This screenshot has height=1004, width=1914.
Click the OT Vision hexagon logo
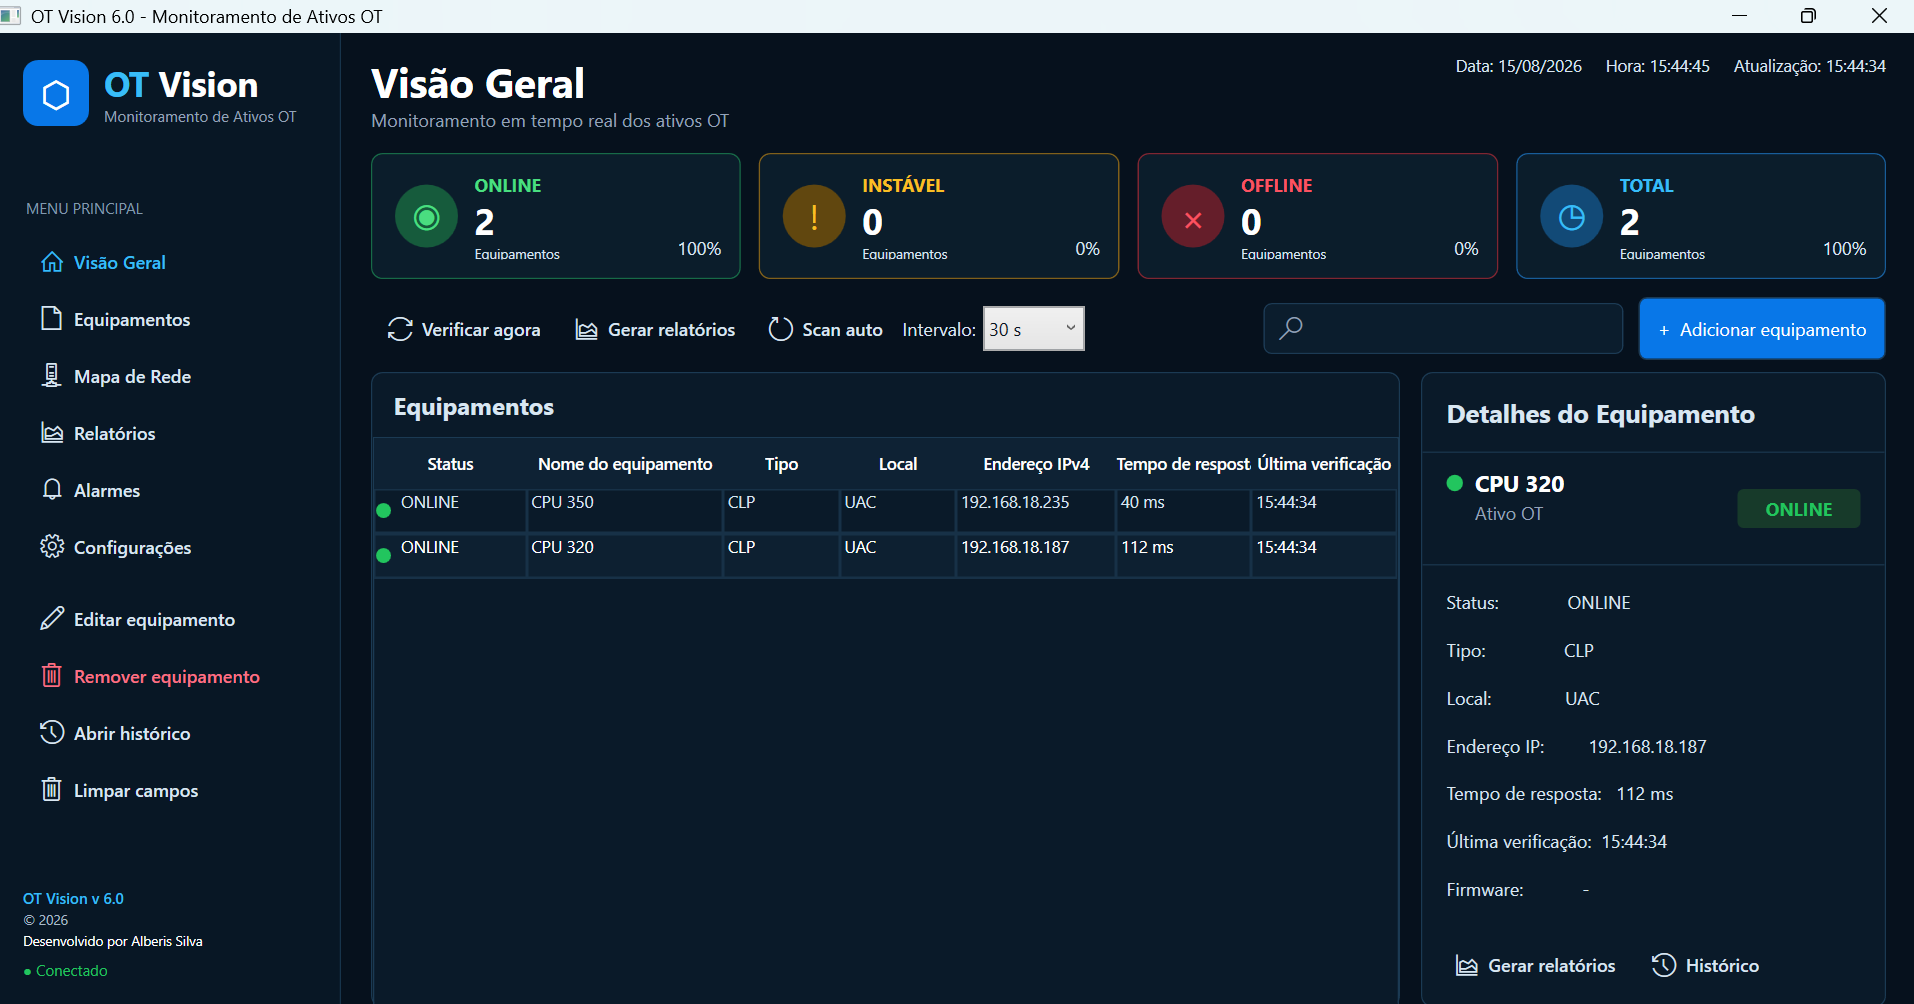pyautogui.click(x=56, y=93)
